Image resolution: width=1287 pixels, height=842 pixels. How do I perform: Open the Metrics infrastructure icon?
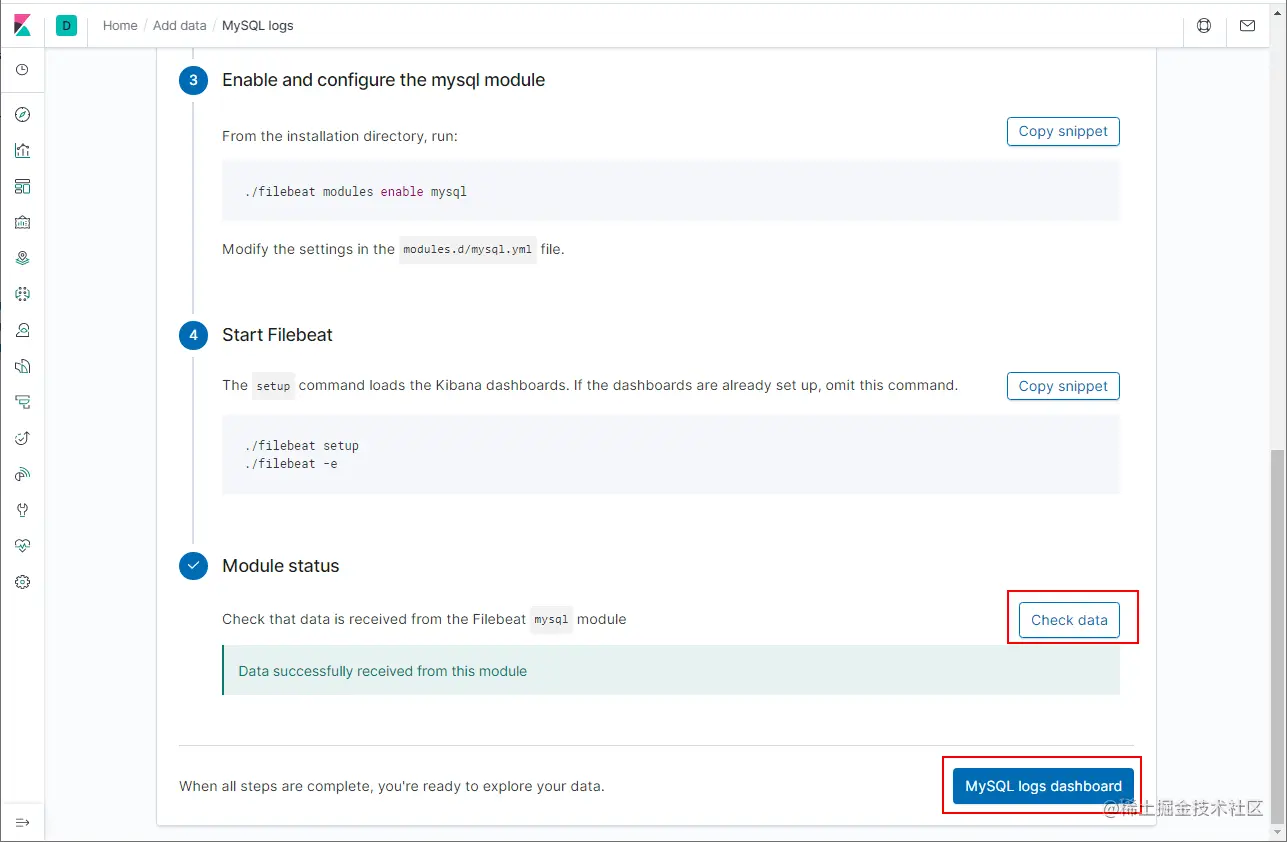click(23, 330)
